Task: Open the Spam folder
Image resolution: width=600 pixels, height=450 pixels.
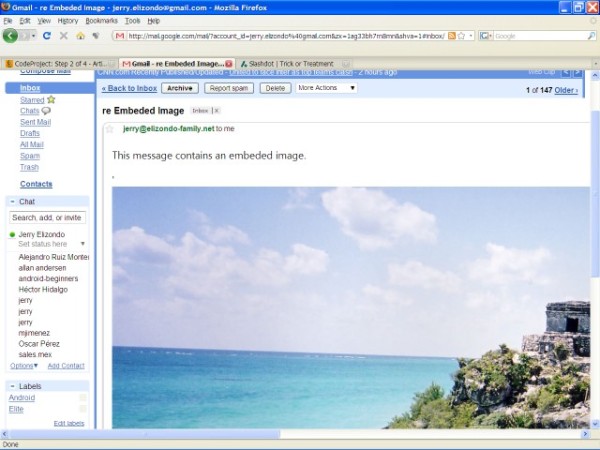Action: pos(30,156)
